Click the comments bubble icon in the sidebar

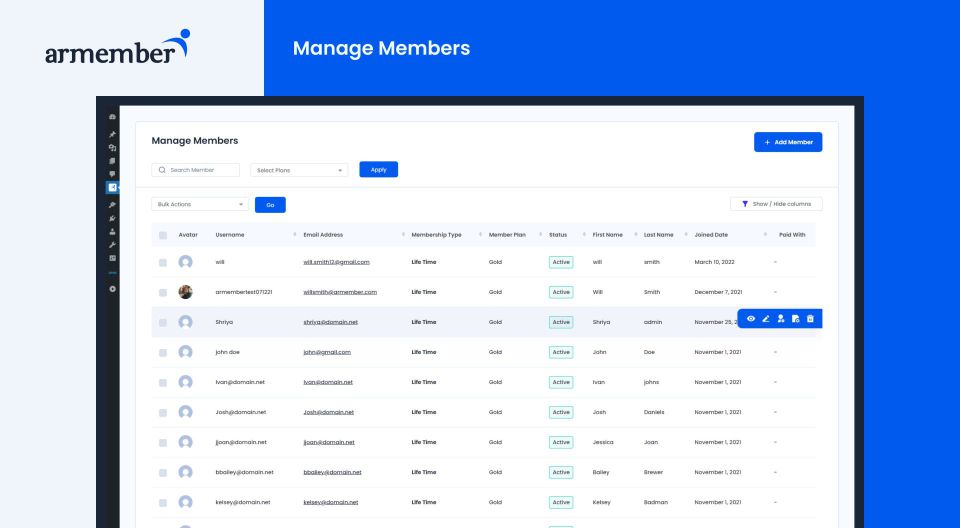coord(112,174)
